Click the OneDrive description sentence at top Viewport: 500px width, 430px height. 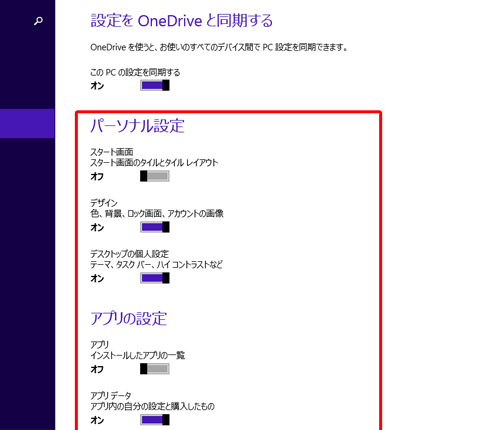tap(219, 47)
